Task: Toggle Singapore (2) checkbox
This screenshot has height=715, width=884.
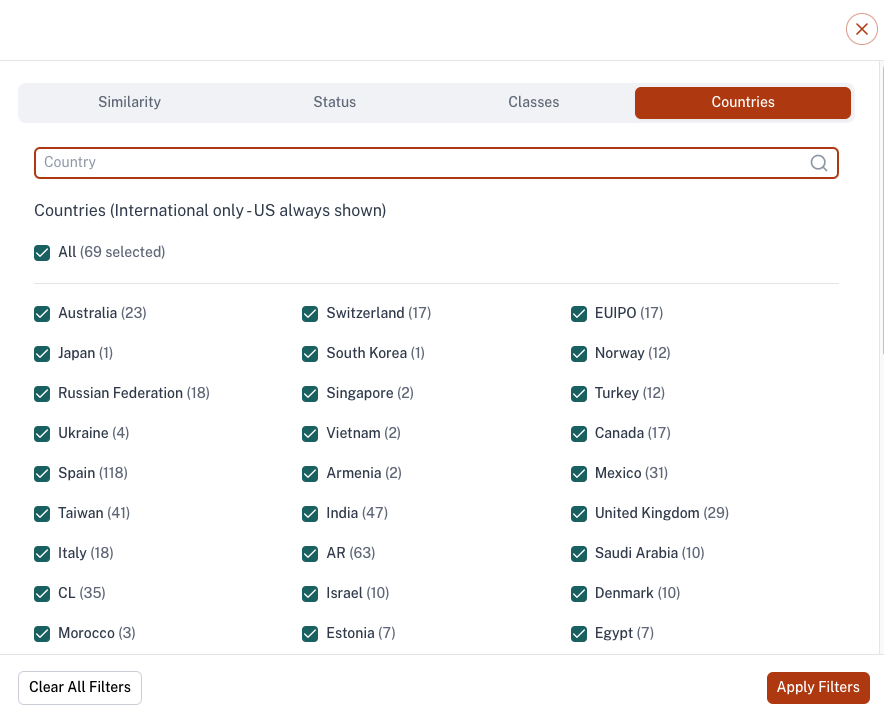Action: (310, 394)
